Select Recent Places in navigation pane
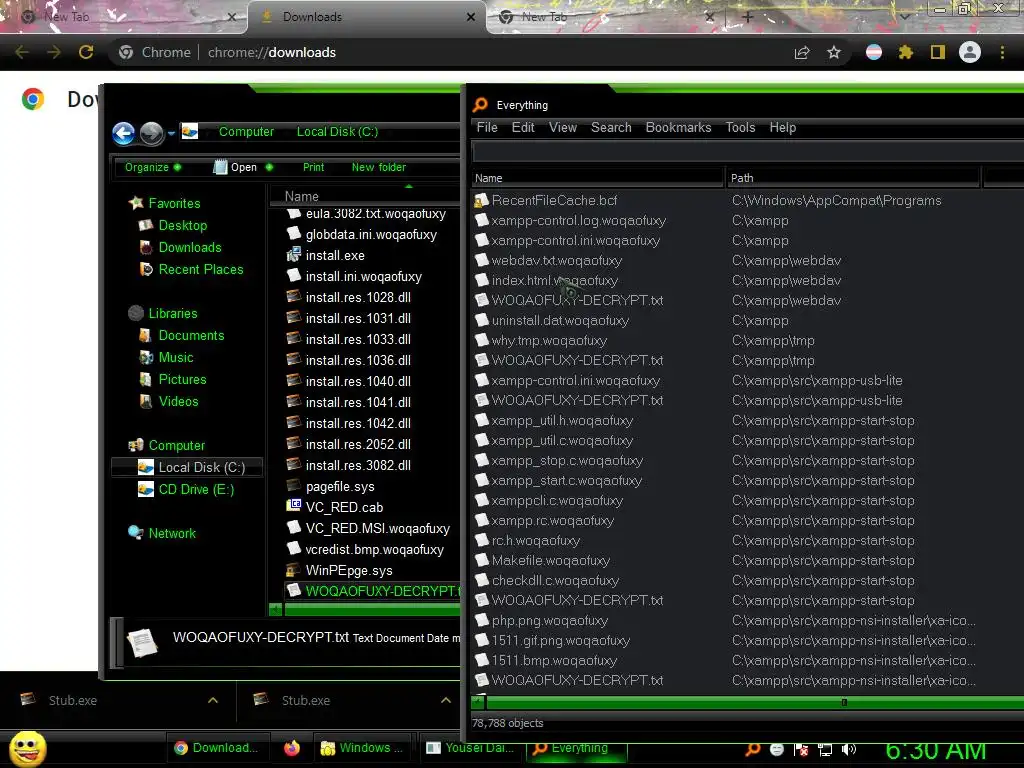This screenshot has width=1024, height=768. coord(191,270)
